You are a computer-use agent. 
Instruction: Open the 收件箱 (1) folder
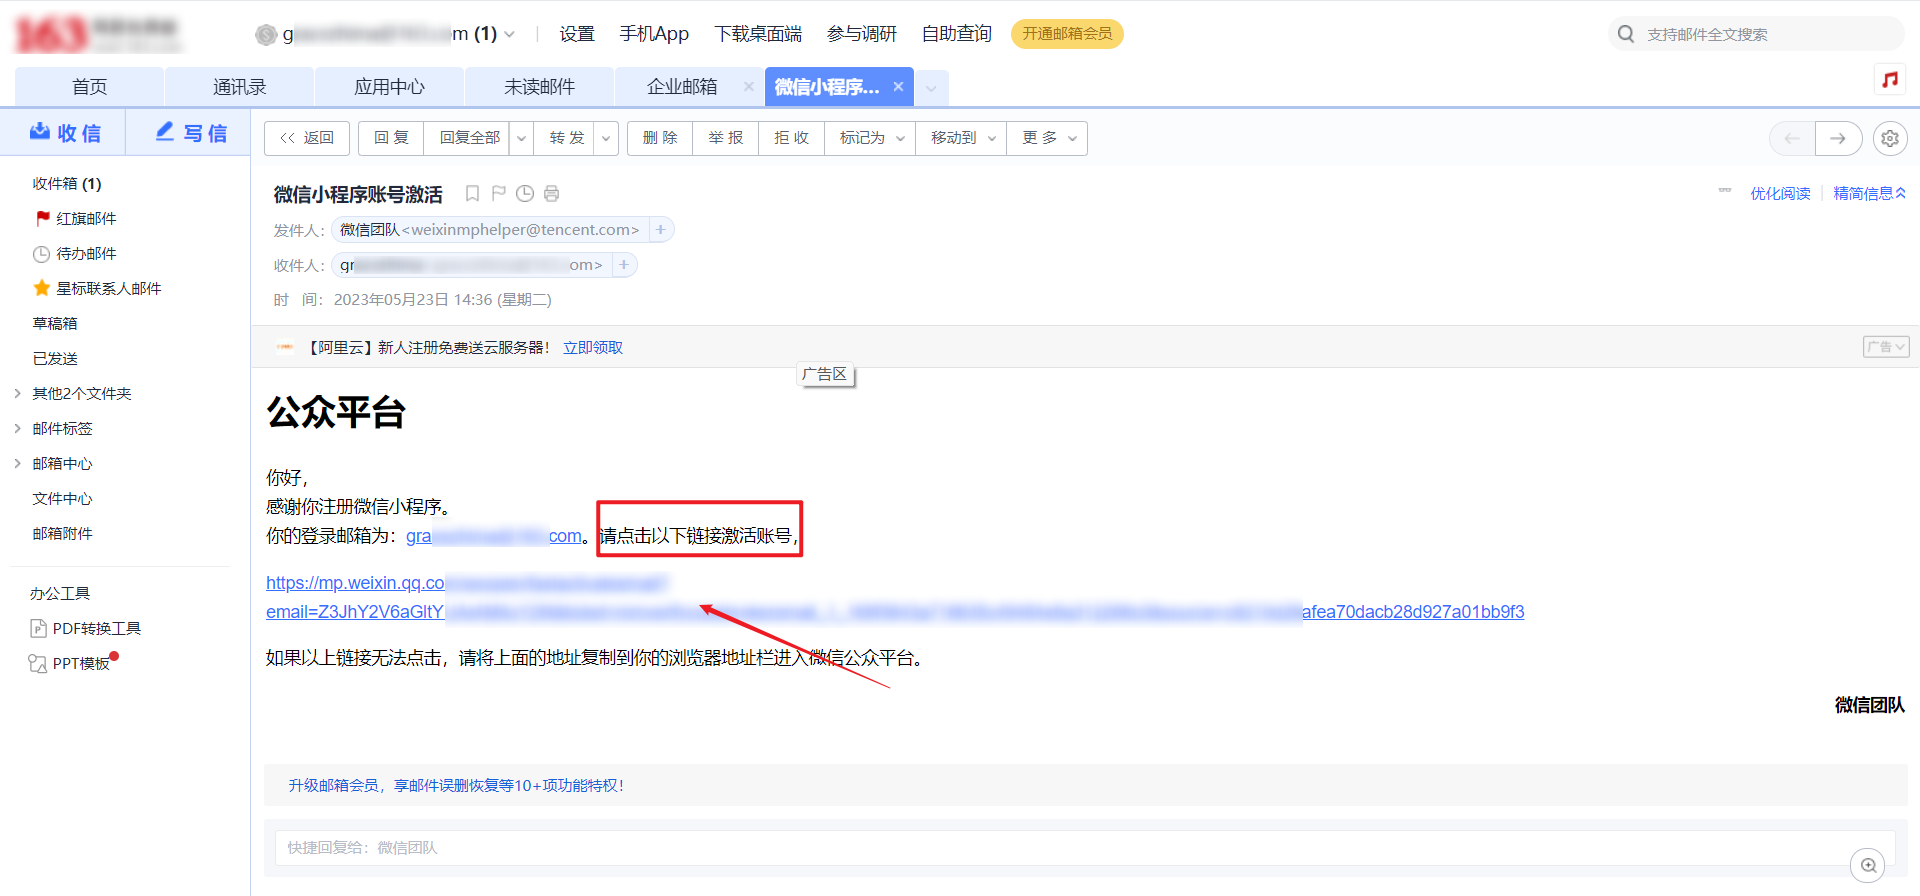67,183
